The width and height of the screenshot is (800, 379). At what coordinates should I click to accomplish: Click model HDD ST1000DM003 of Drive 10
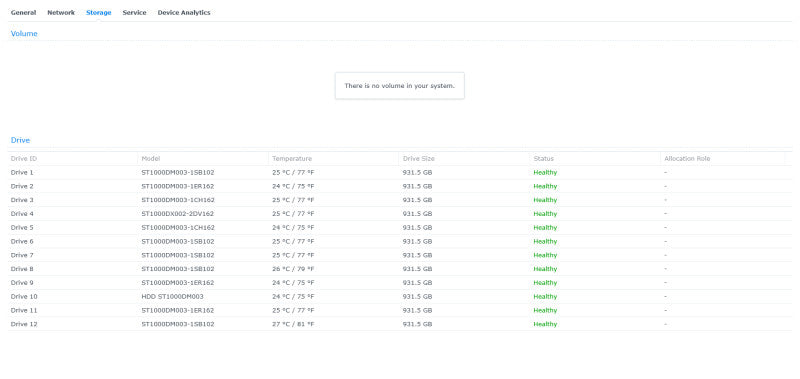pyautogui.click(x=173, y=296)
